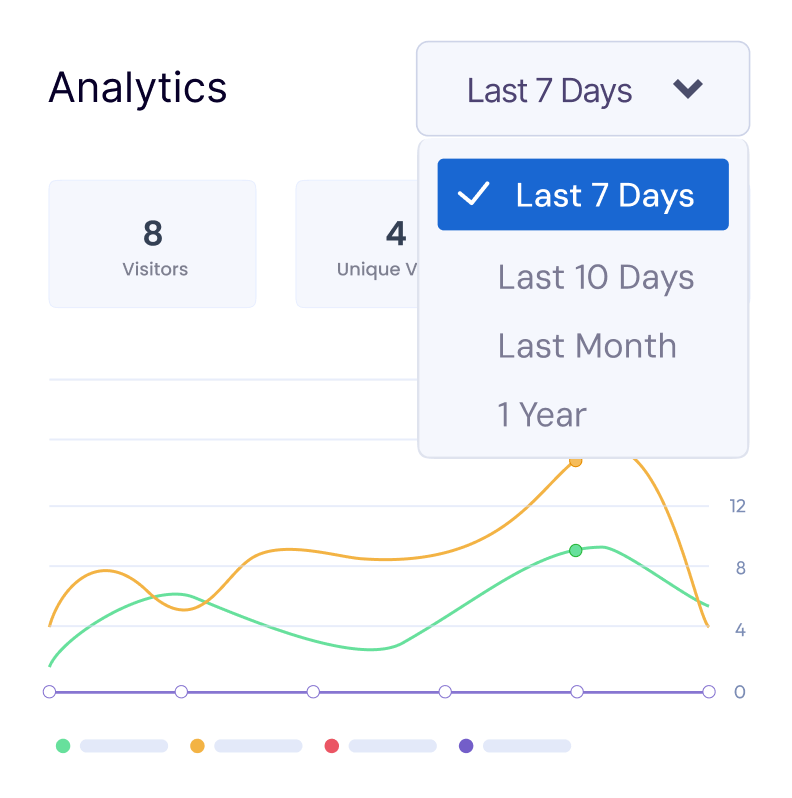792x798 pixels.
Task: Click the first purple axis marker on the left
Action: (x=50, y=691)
